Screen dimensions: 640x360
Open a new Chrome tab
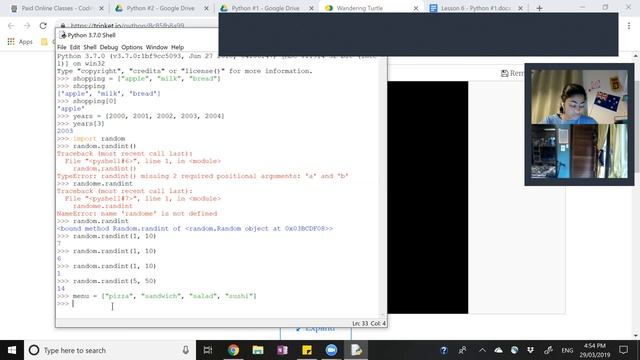tap(539, 8)
